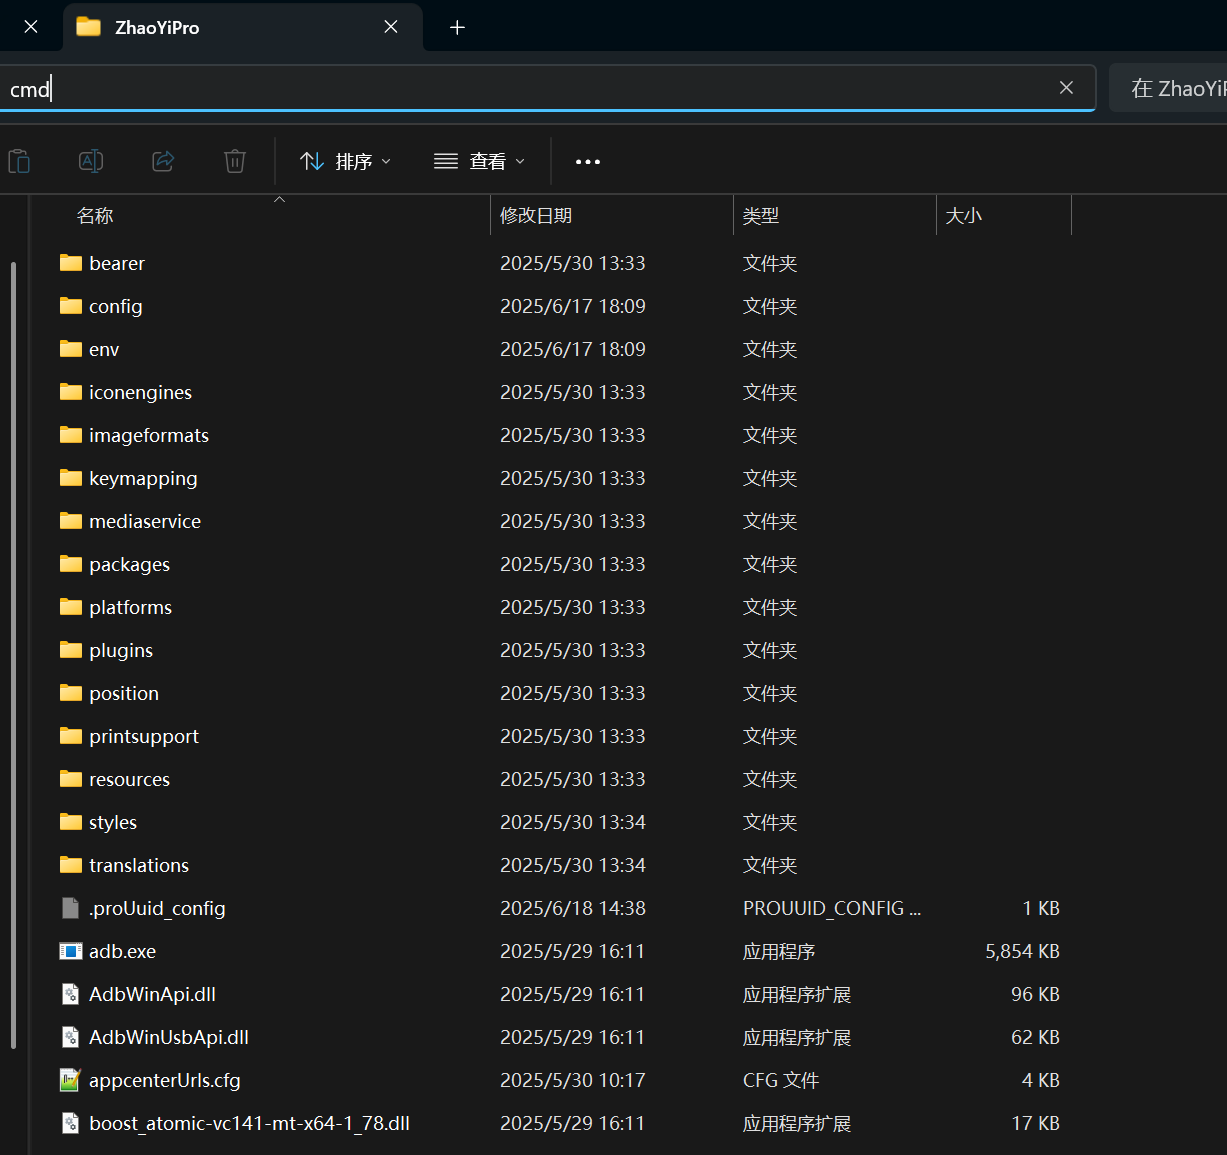Screen dimensions: 1227x1155
Task: Click the navigation pane vertical scrollbar
Action: 13,655
